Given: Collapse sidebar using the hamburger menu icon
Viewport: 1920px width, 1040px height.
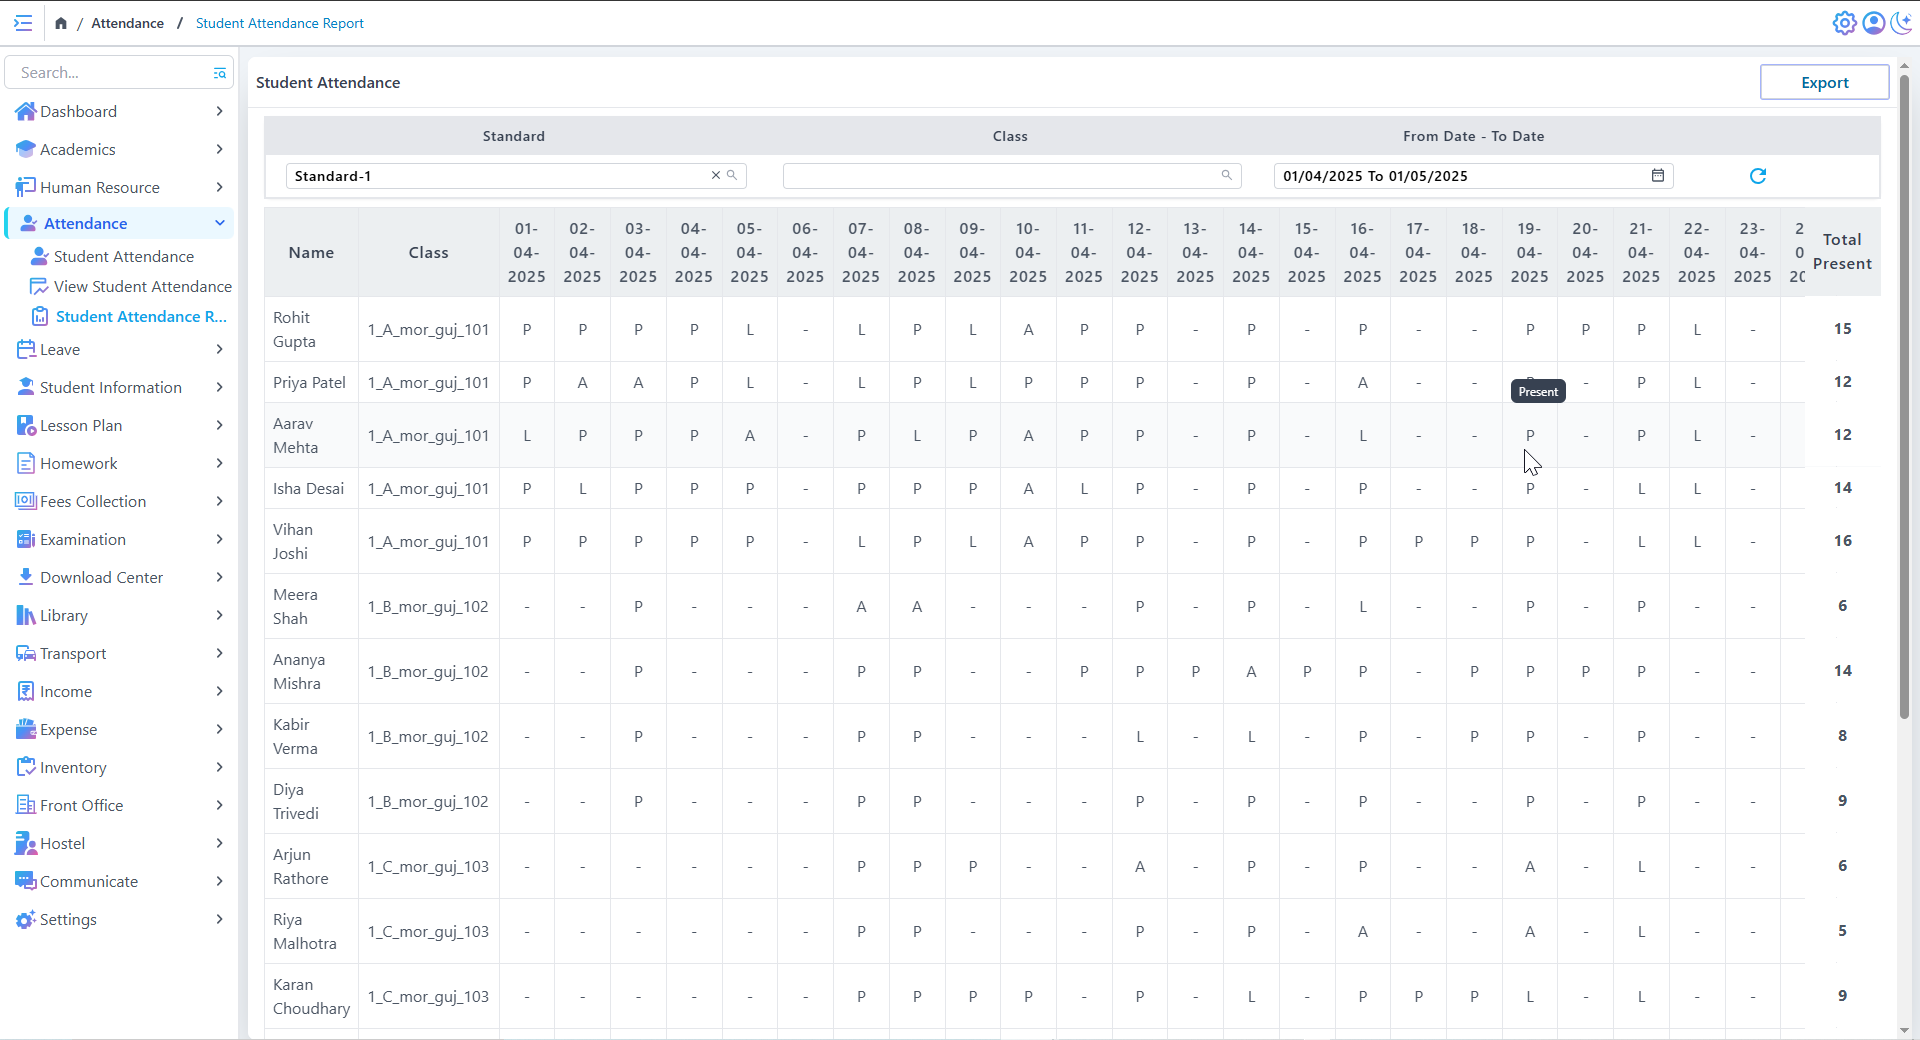Looking at the screenshot, I should tap(23, 23).
